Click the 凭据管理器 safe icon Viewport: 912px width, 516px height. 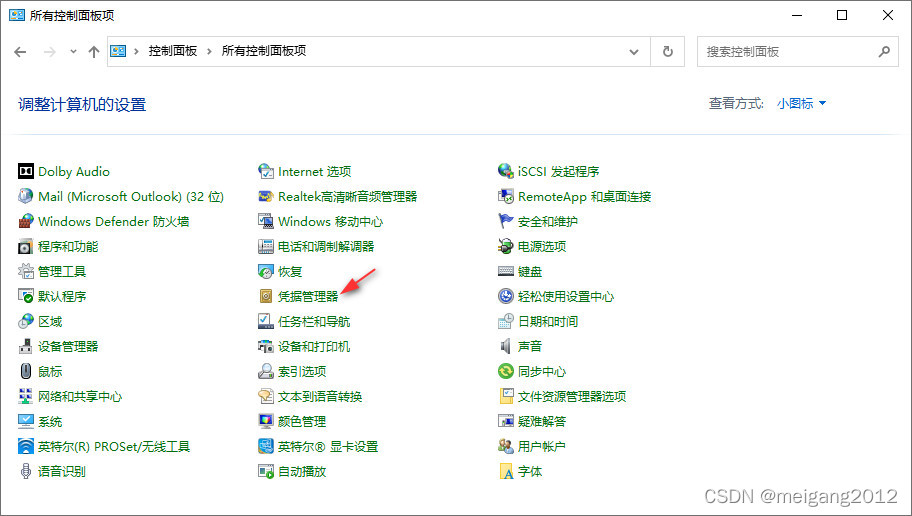coord(266,296)
